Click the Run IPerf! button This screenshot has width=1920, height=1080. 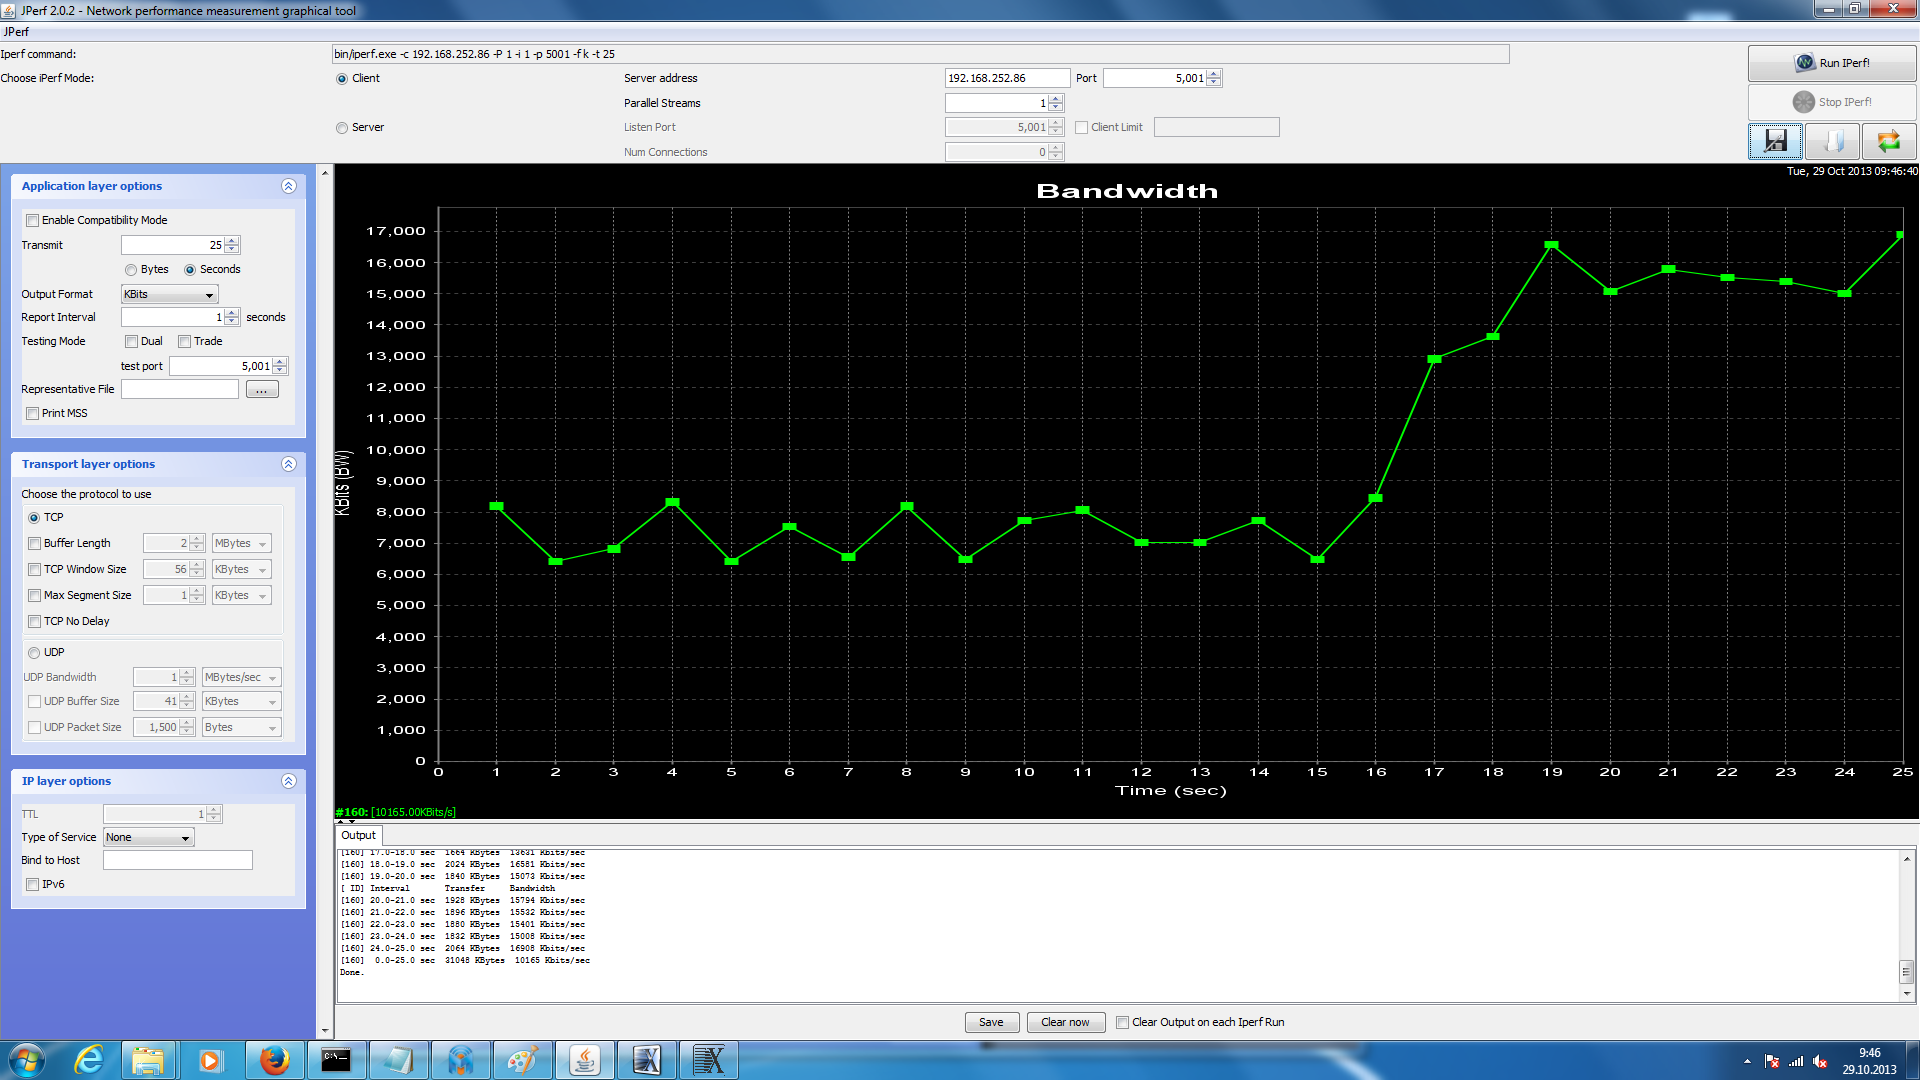click(1832, 63)
